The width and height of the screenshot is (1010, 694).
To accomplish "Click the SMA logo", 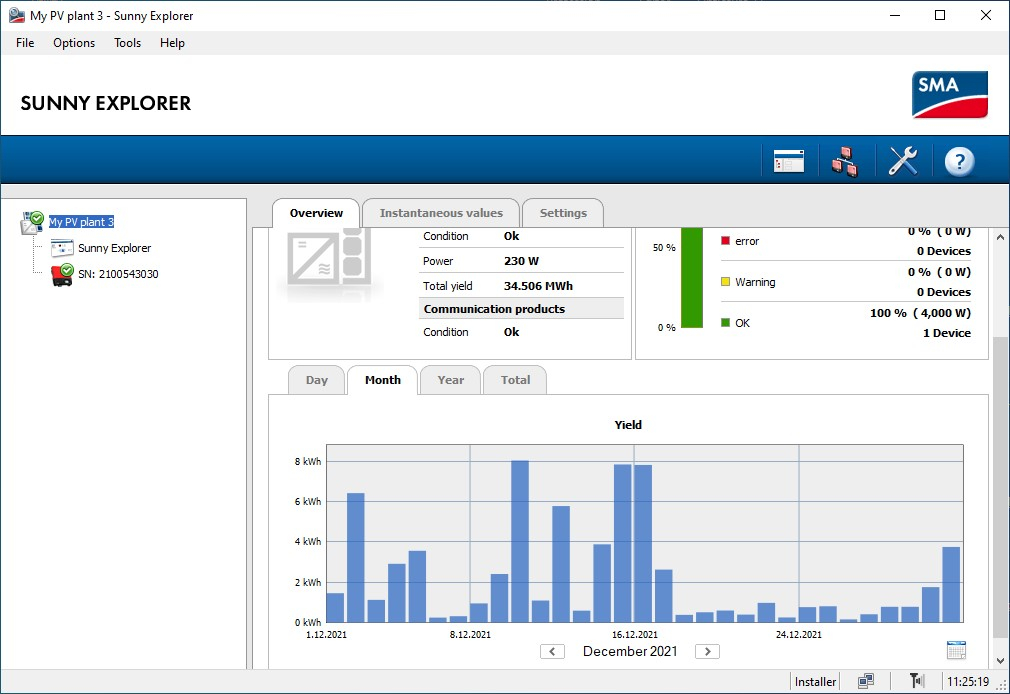I will [x=949, y=95].
